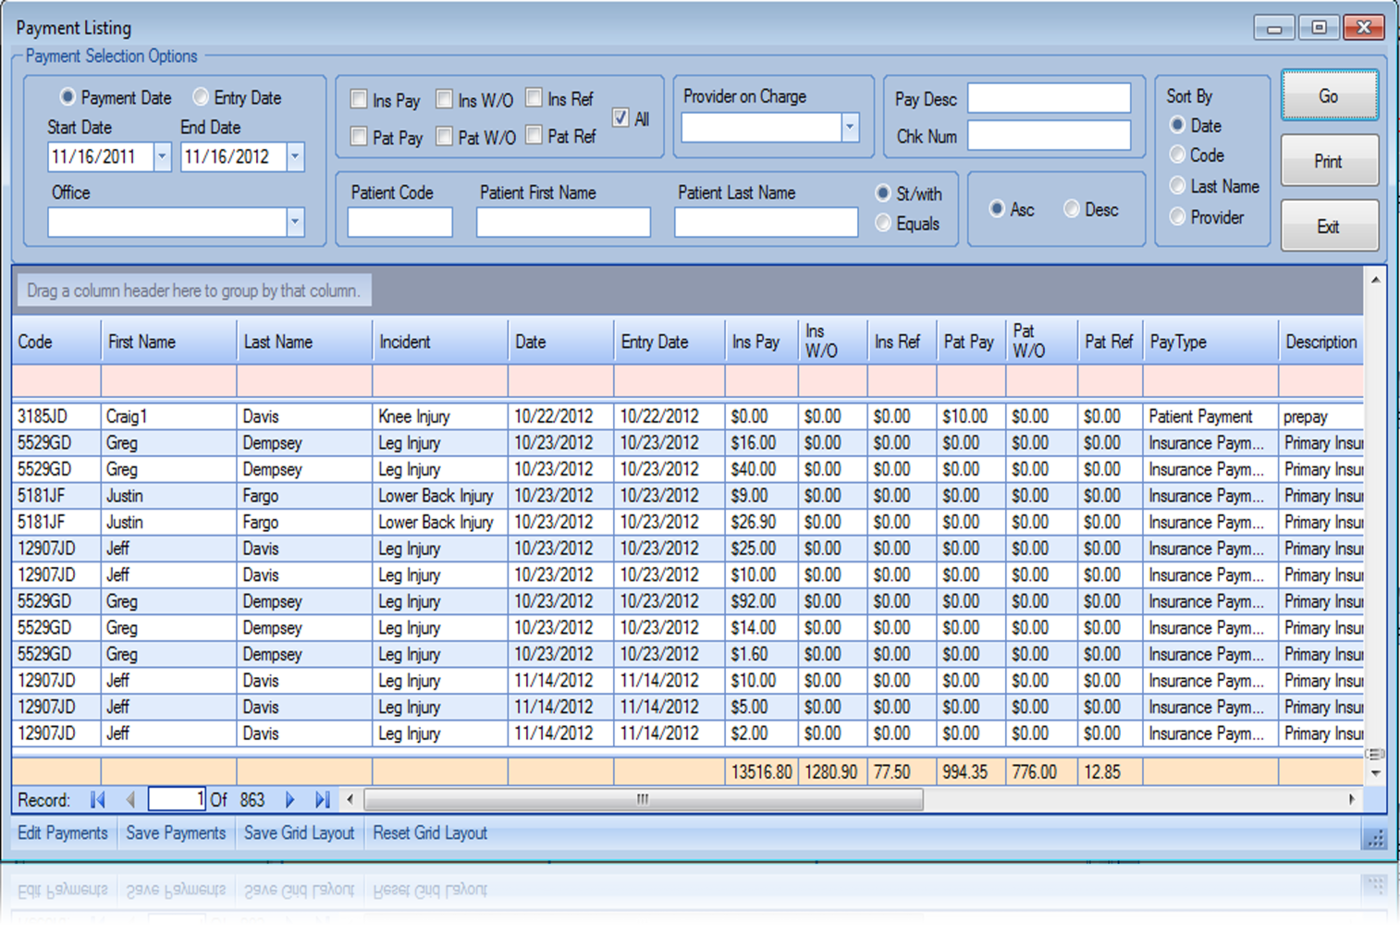Go to first record navigation arrow

tap(97, 800)
